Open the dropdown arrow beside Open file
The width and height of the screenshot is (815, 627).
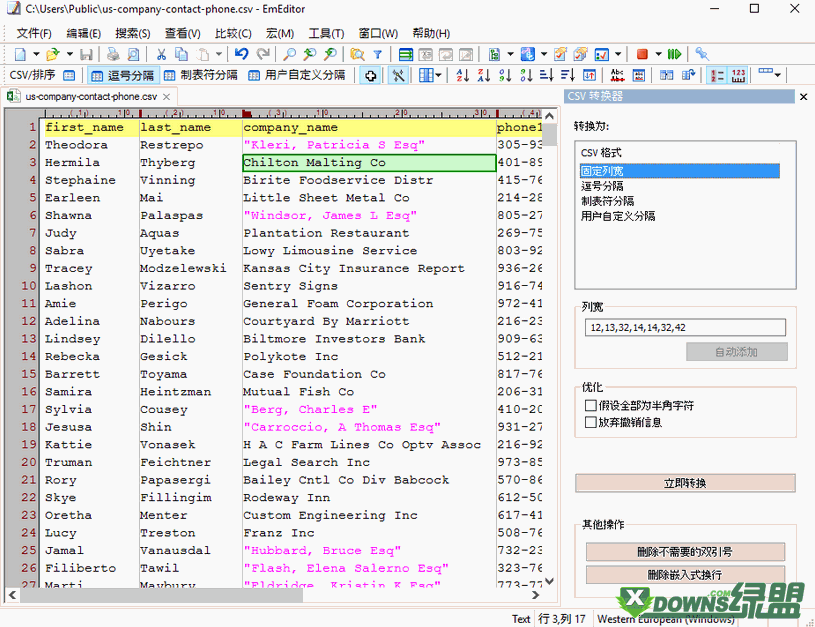[x=69, y=54]
